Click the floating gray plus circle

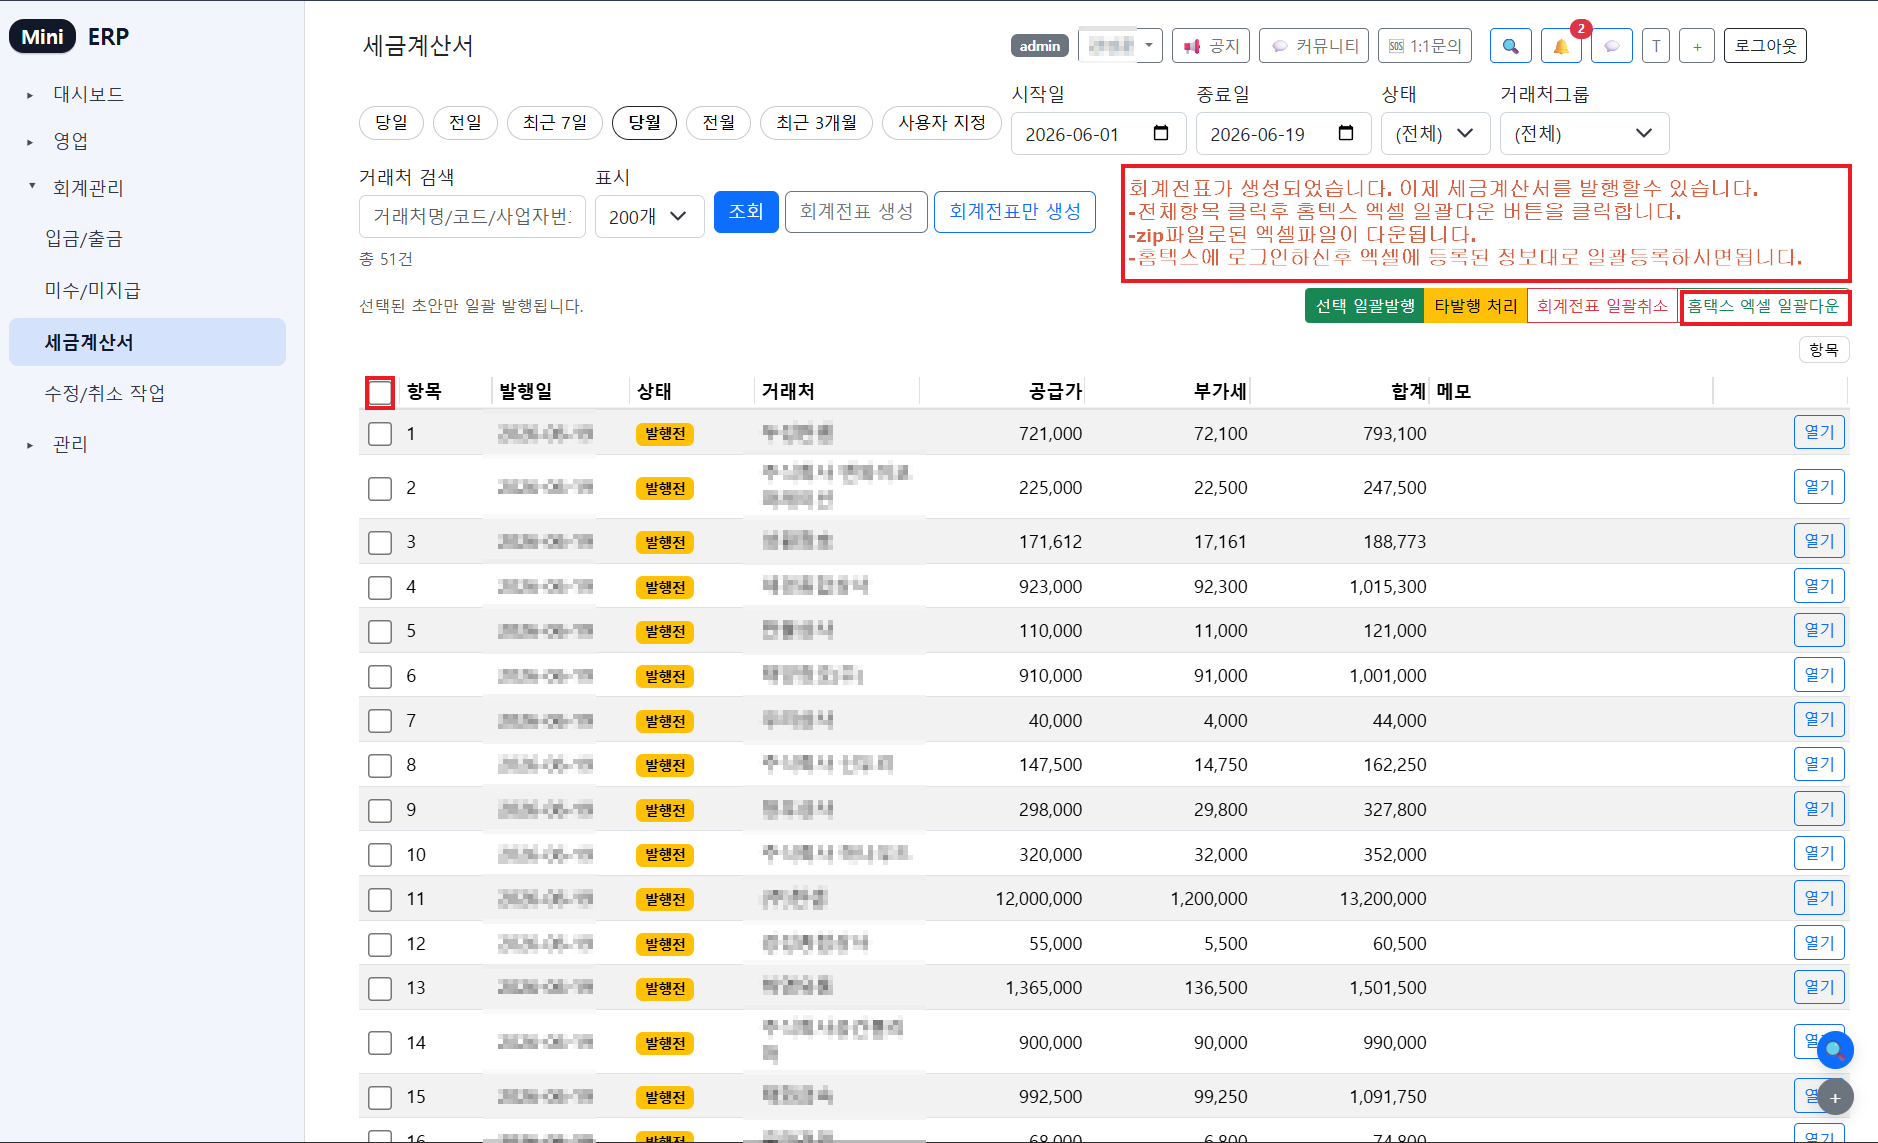tap(1835, 1097)
